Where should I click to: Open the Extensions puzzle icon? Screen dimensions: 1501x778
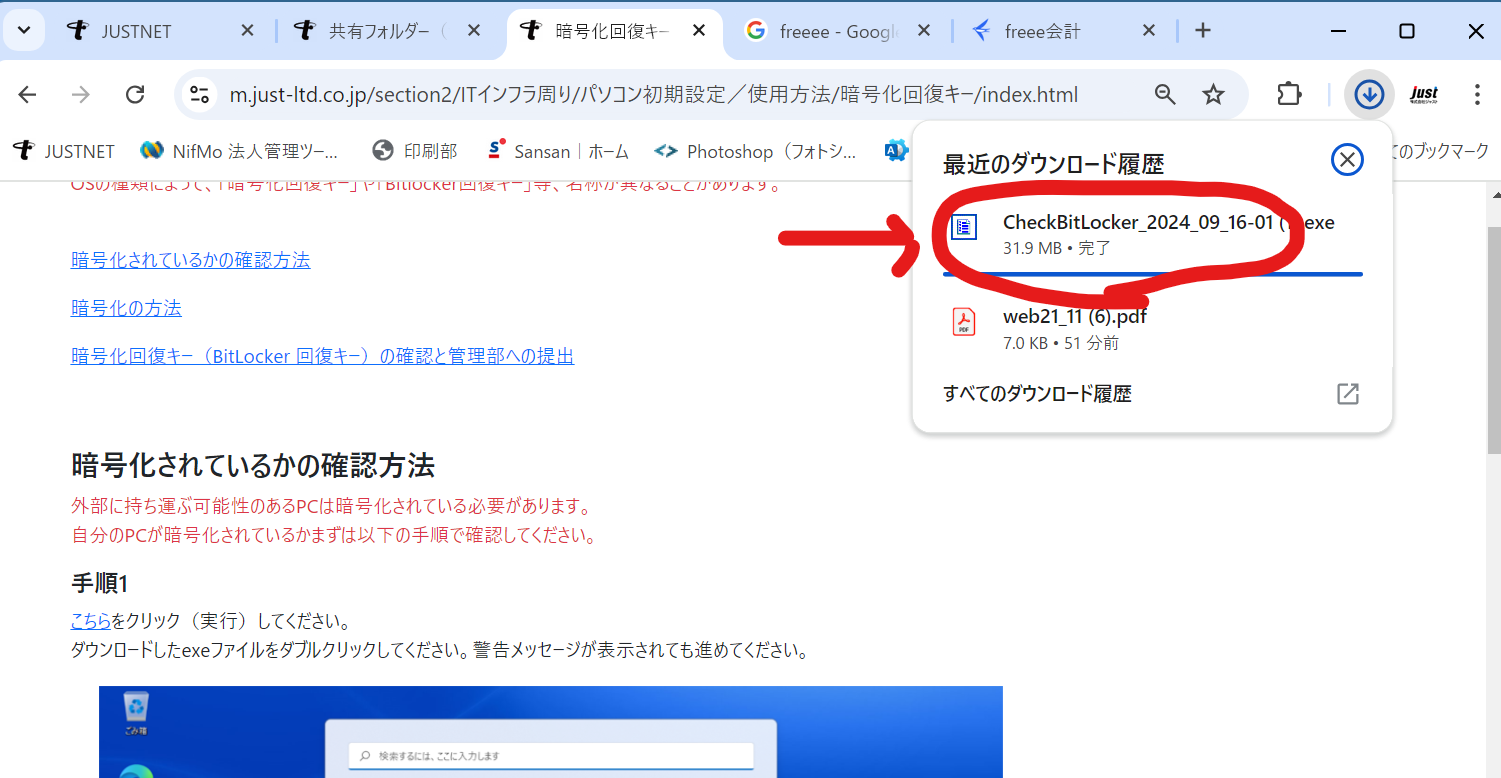[x=1290, y=95]
